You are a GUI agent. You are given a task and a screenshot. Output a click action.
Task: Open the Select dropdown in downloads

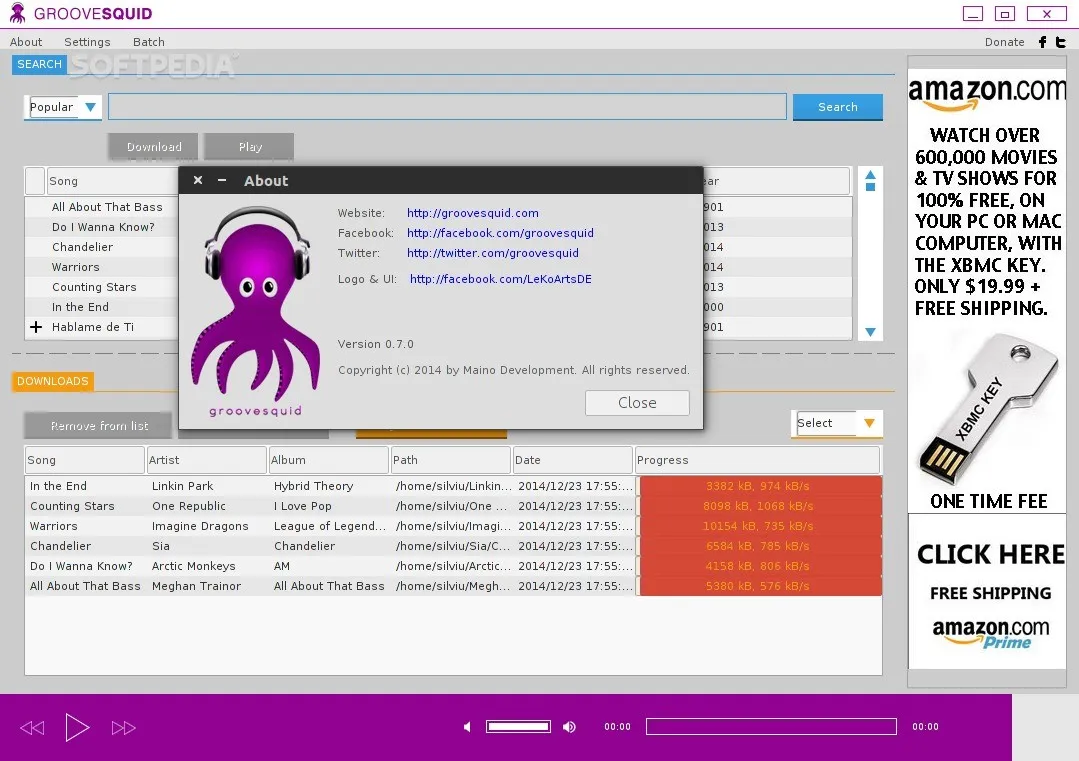868,423
